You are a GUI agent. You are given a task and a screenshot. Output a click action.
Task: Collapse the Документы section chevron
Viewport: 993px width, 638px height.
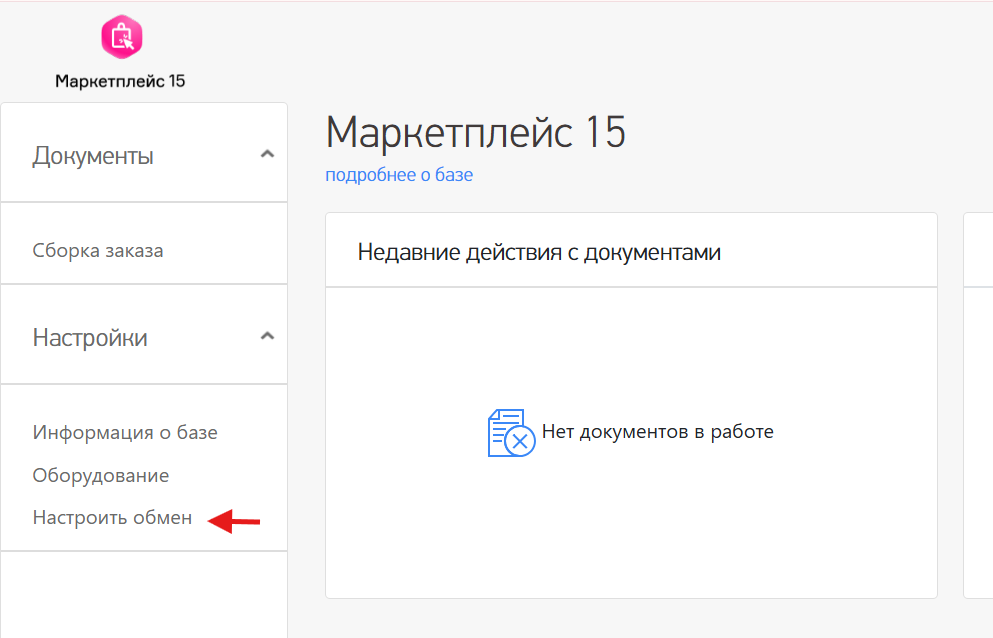click(x=267, y=154)
